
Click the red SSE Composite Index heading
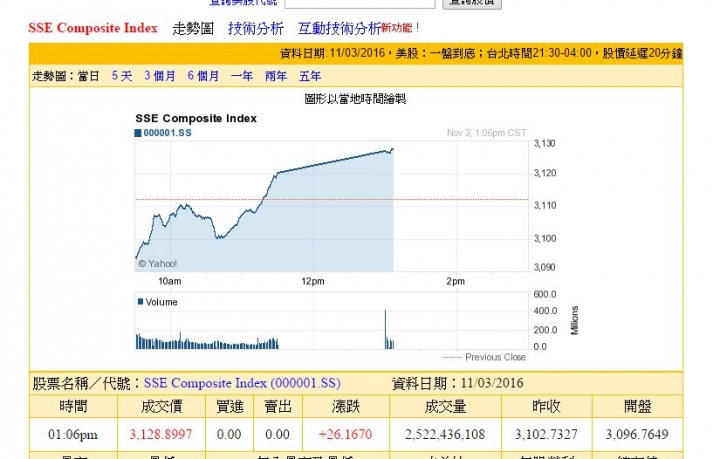pyautogui.click(x=93, y=28)
